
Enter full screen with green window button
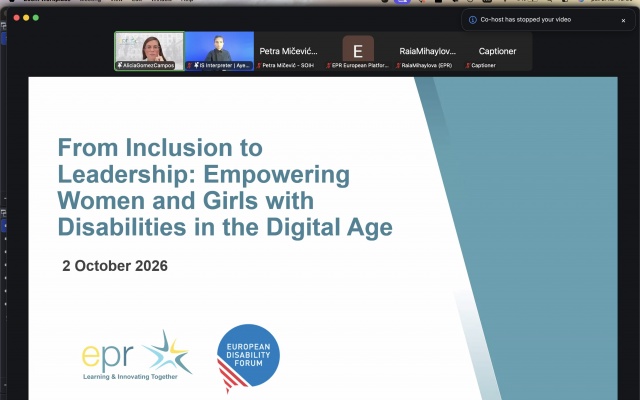(x=36, y=18)
